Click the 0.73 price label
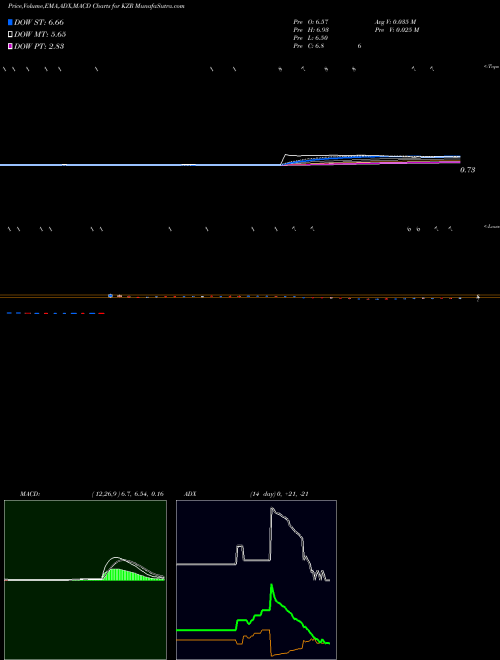The height and width of the screenshot is (660, 500). pos(468,170)
